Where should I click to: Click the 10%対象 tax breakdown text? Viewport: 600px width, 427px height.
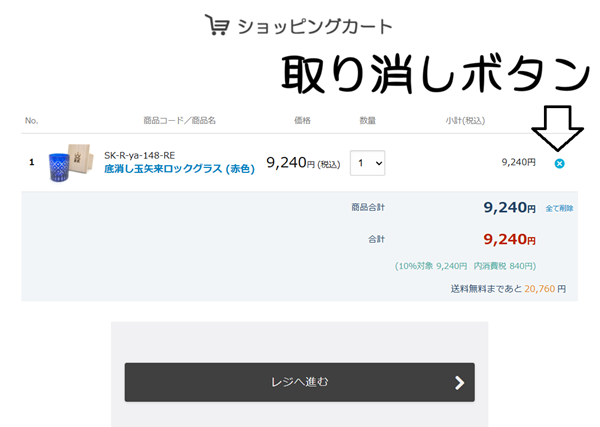(465, 266)
